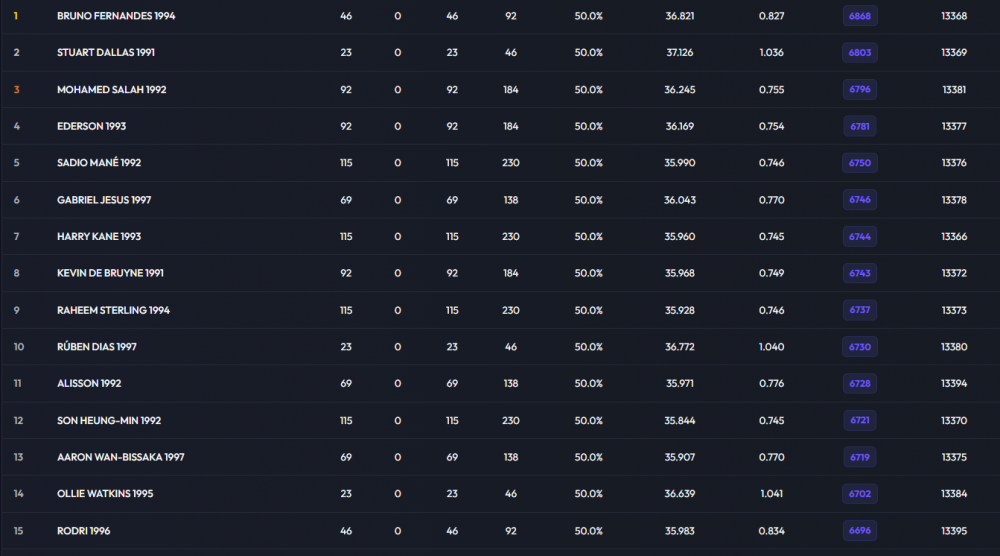Select Ollie Watkins 1995 name
Image resolution: width=1000 pixels, height=556 pixels.
coord(105,494)
